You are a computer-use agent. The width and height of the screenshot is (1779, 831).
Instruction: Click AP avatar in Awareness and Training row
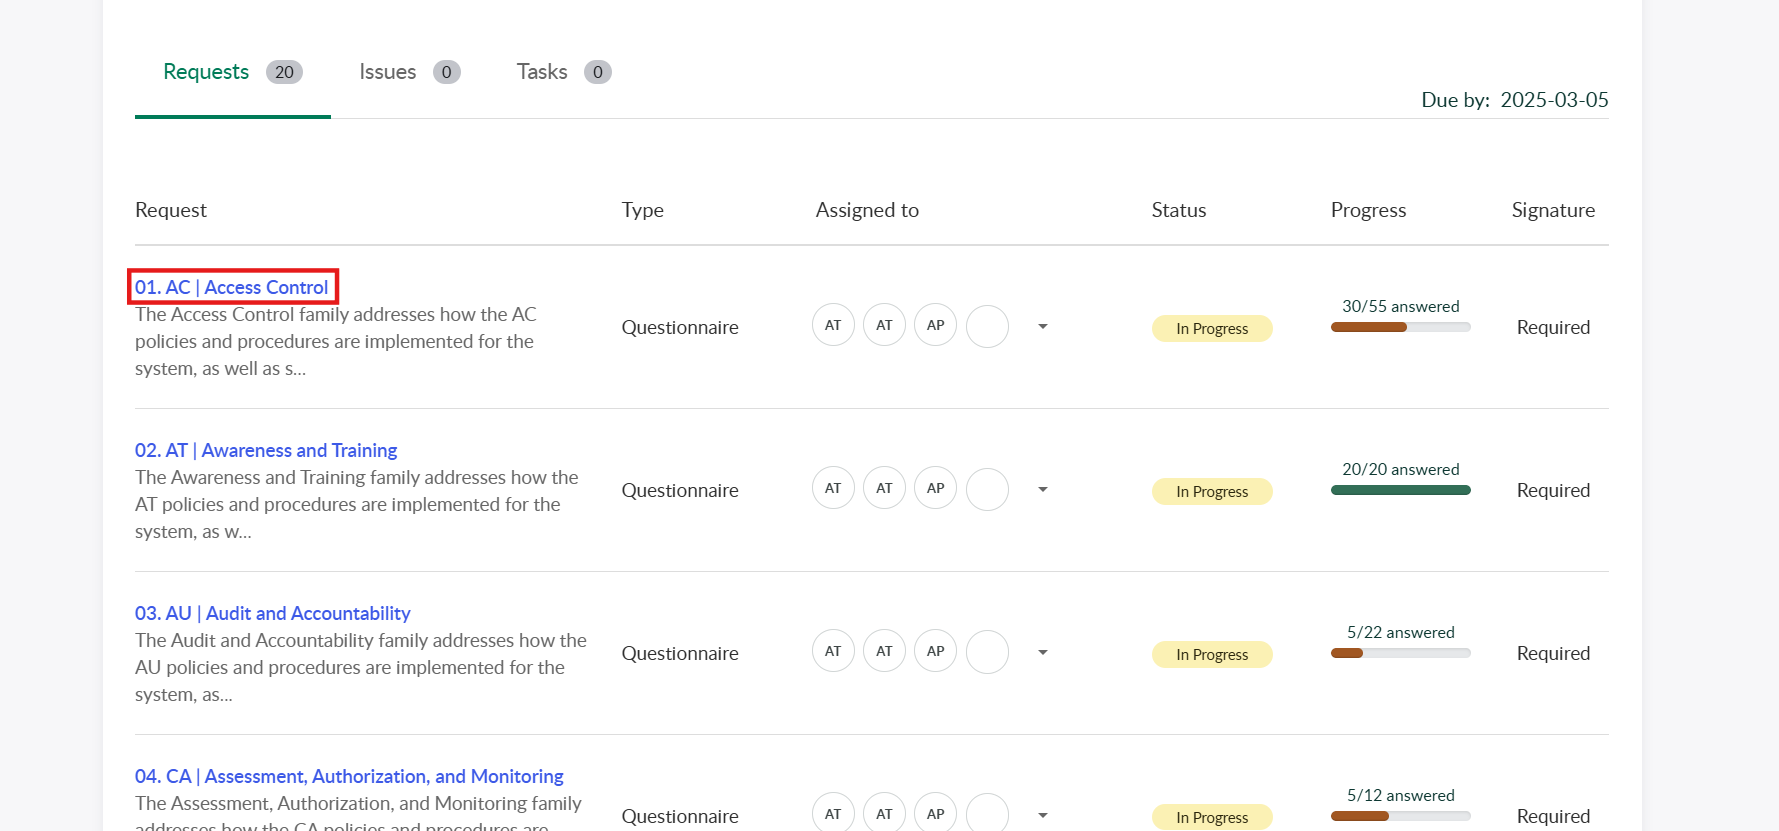935,488
